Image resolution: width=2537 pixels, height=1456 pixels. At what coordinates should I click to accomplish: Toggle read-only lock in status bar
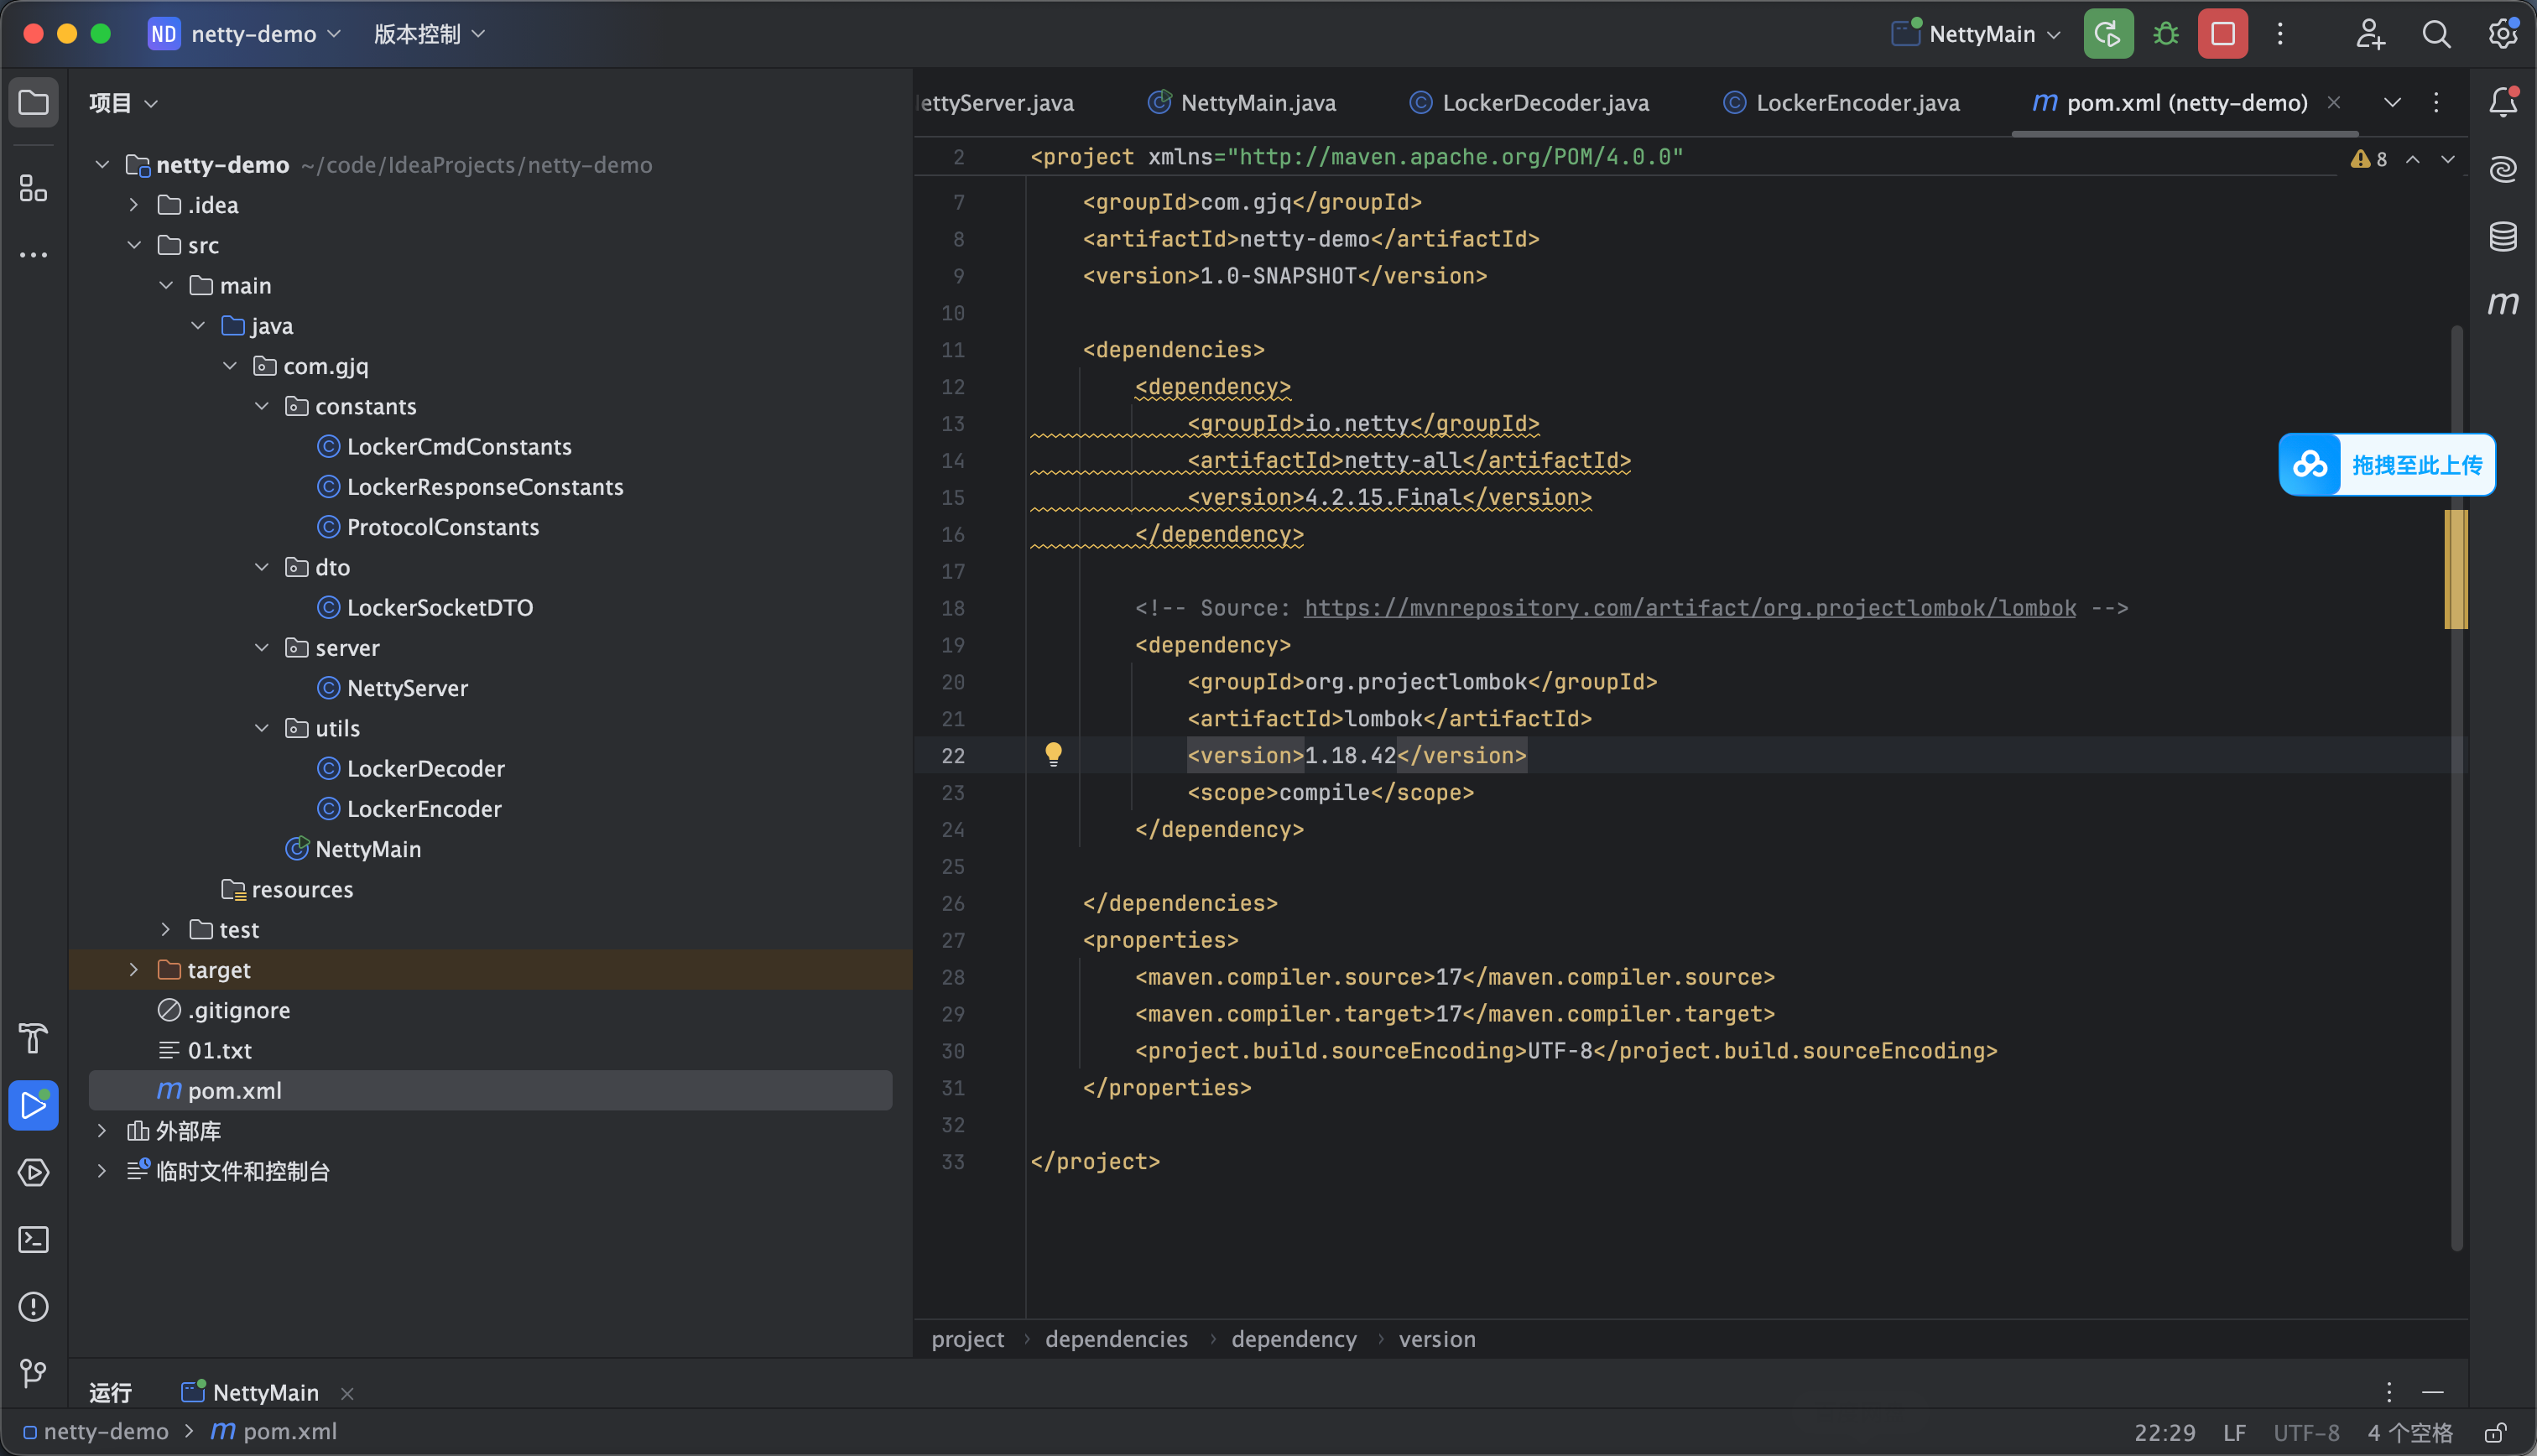[x=2495, y=1432]
